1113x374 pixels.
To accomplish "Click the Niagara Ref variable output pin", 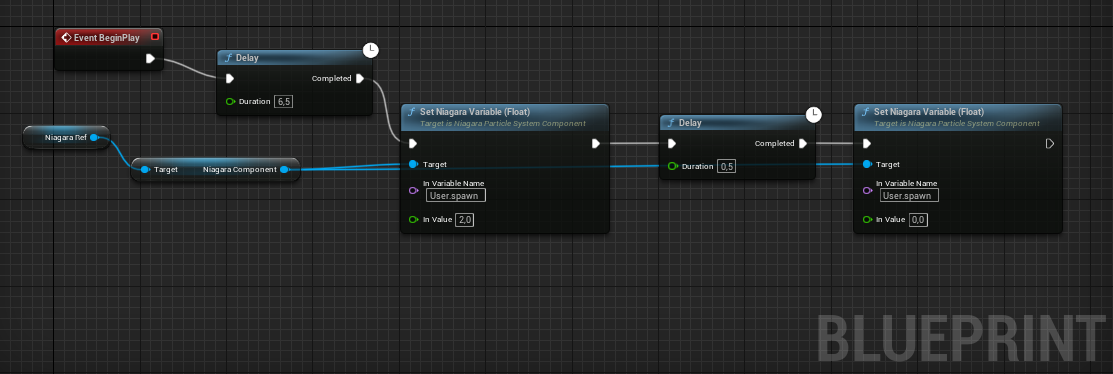I will point(94,137).
